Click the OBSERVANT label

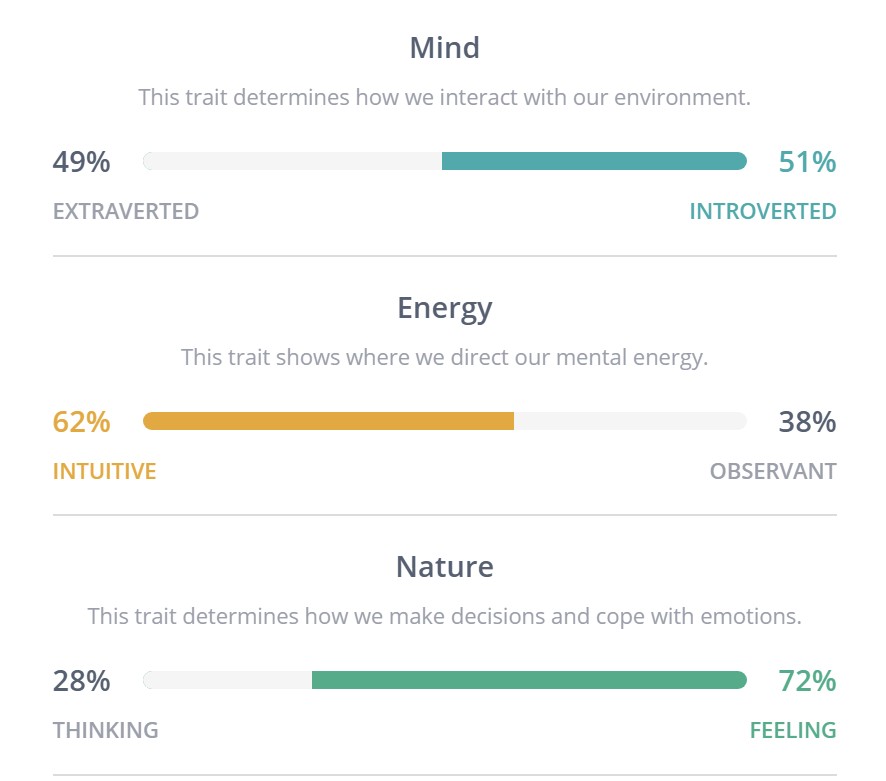[772, 471]
